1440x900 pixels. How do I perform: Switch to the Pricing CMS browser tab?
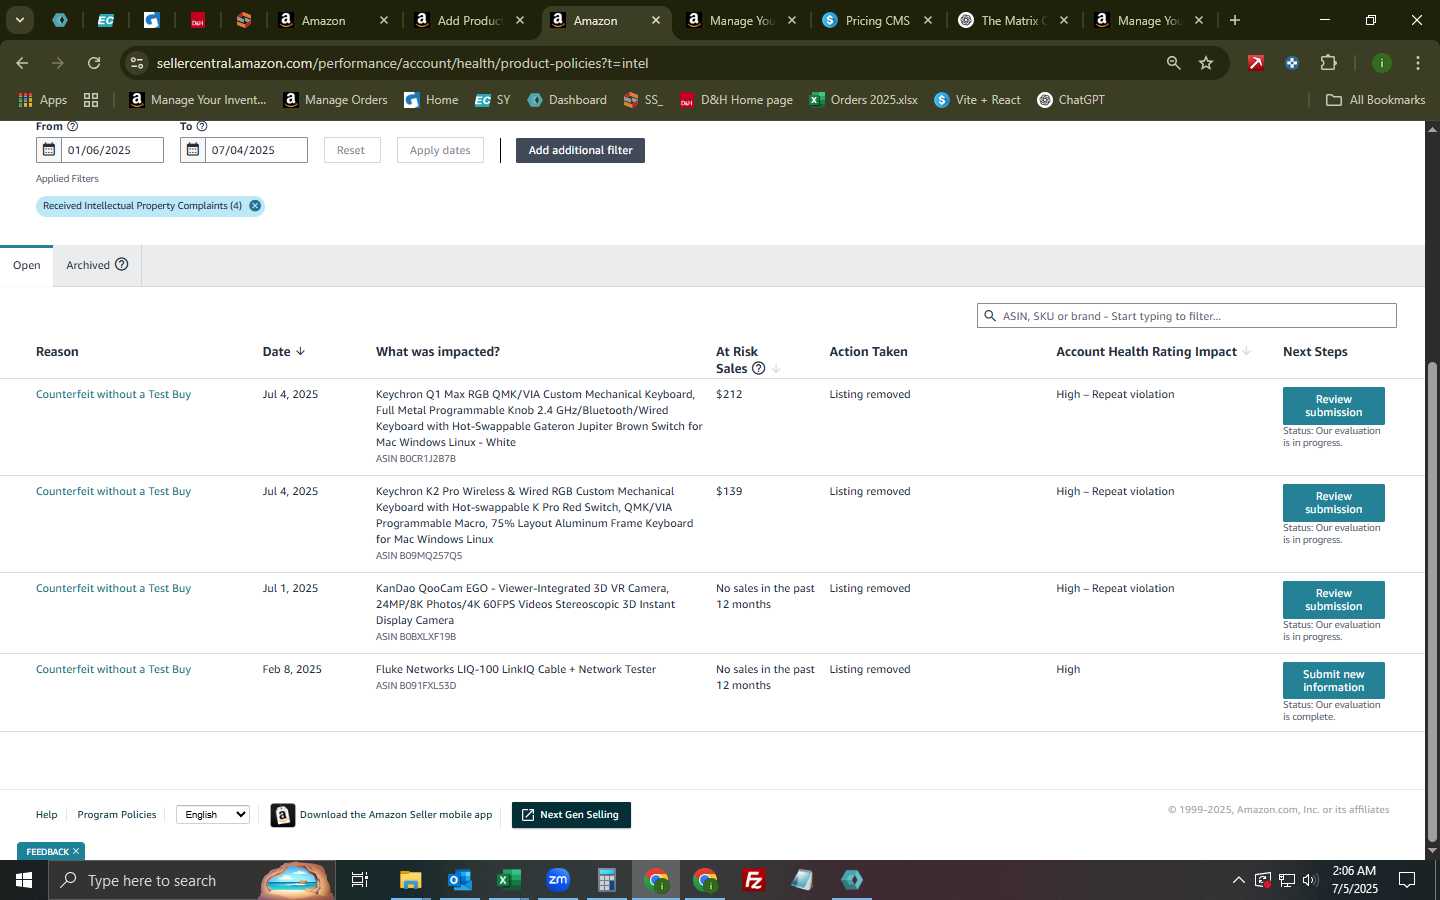click(x=877, y=20)
